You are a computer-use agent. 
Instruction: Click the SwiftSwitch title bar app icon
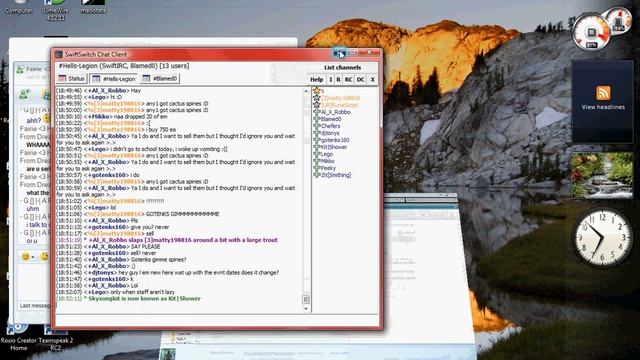[59, 54]
